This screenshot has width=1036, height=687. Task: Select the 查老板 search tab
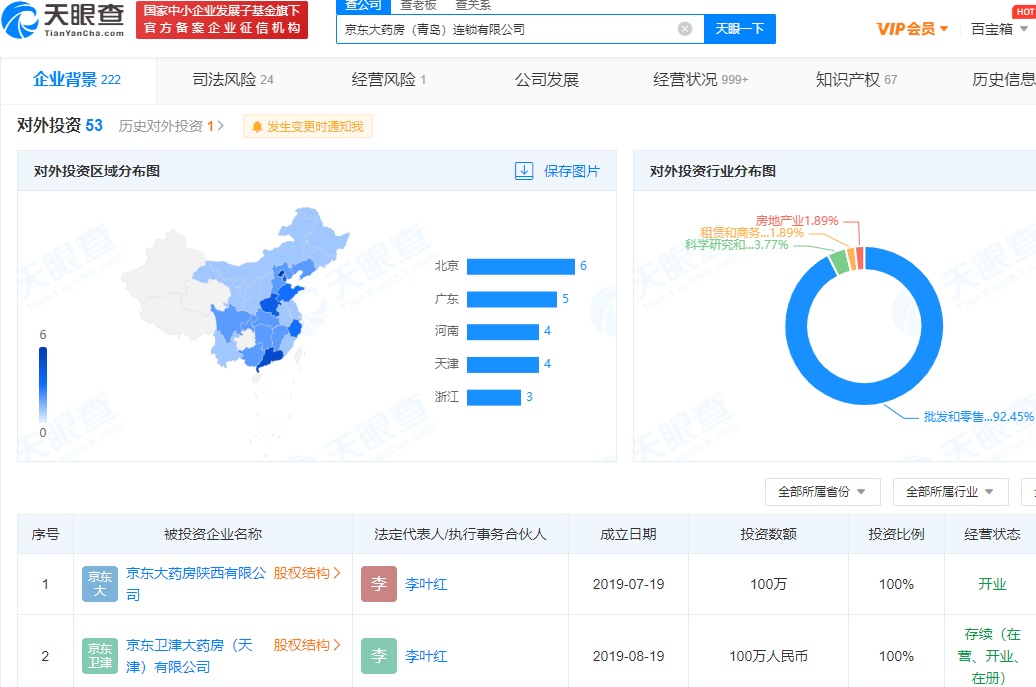point(418,6)
